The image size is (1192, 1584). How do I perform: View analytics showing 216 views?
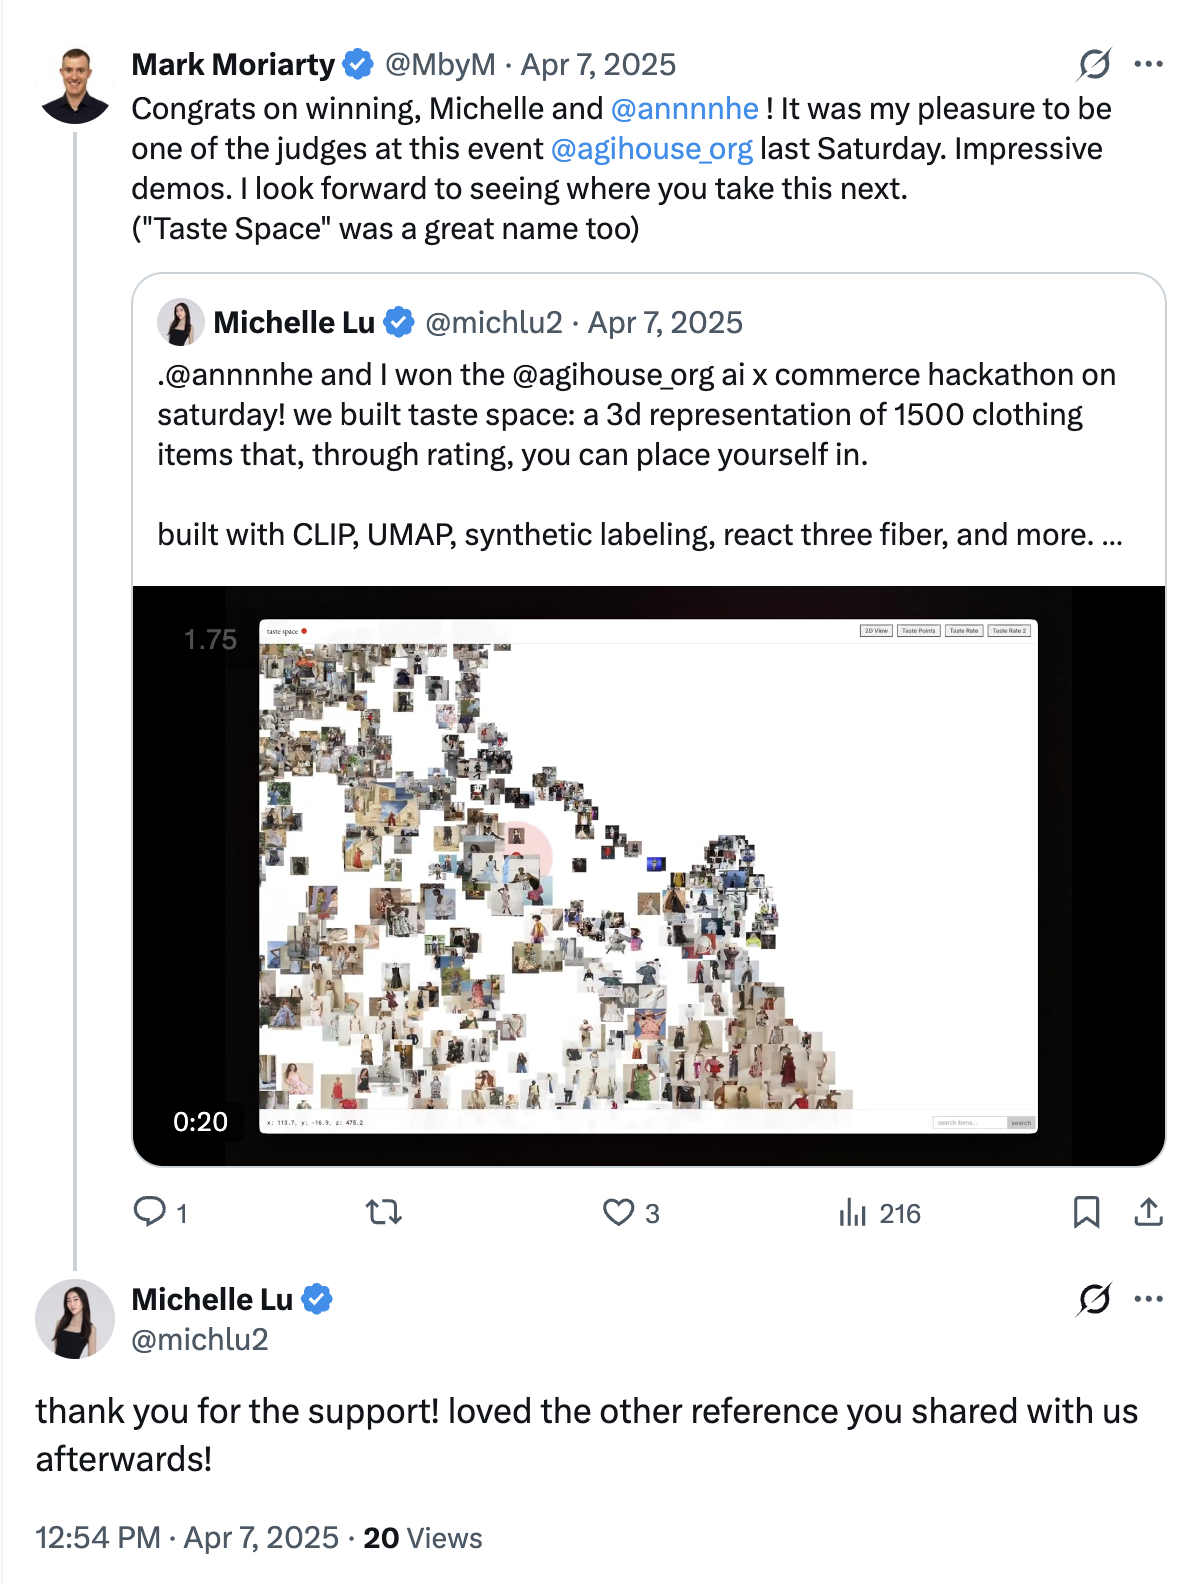[x=879, y=1213]
